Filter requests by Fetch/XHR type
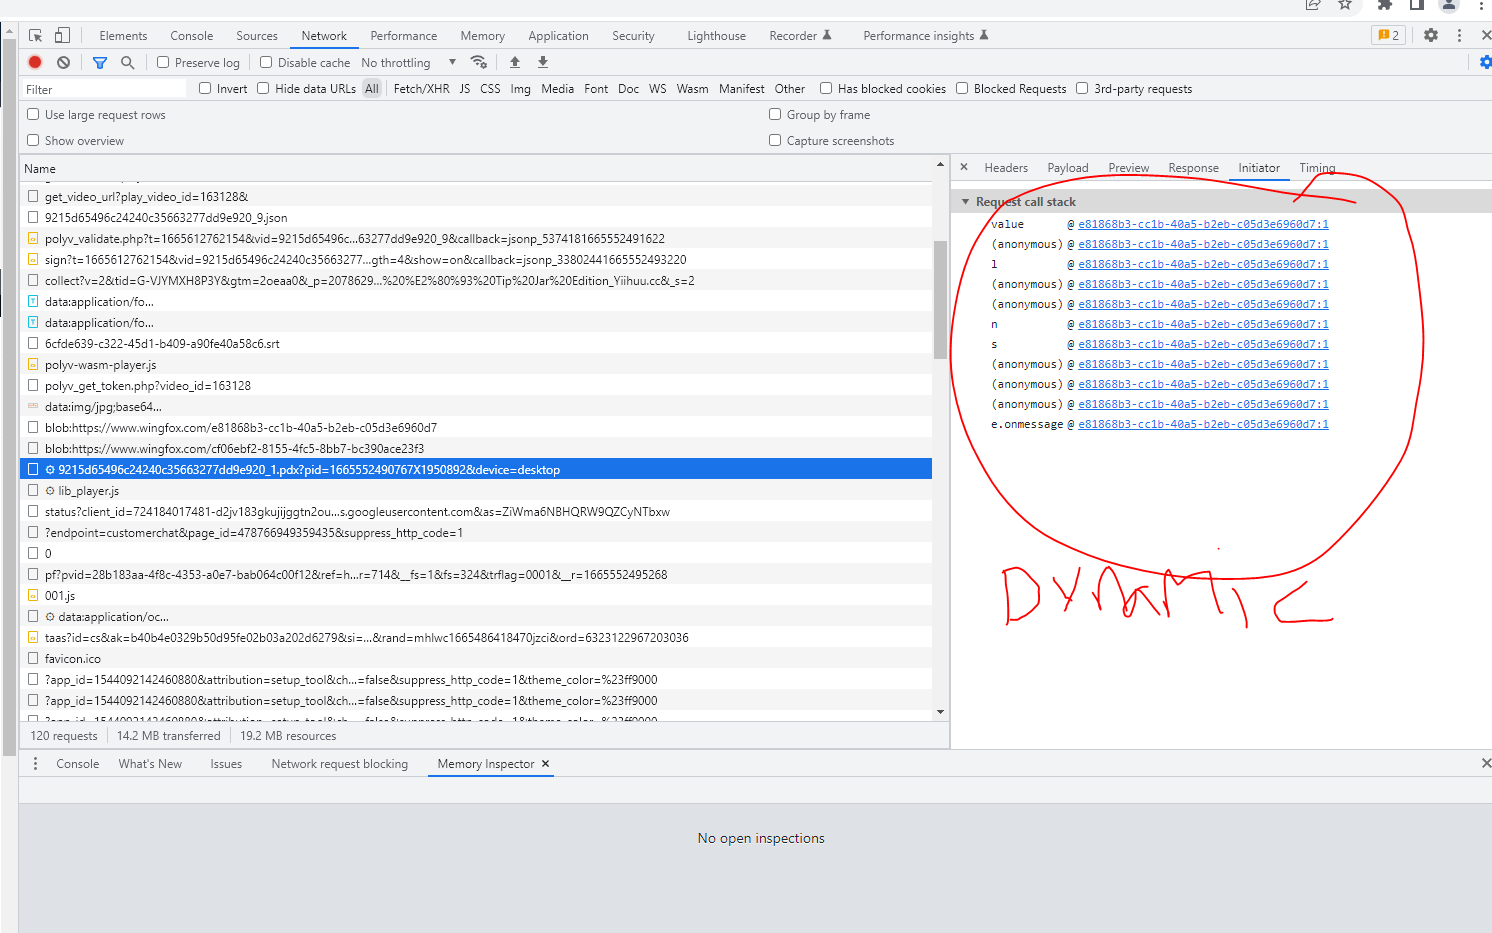This screenshot has width=1492, height=933. (x=421, y=89)
